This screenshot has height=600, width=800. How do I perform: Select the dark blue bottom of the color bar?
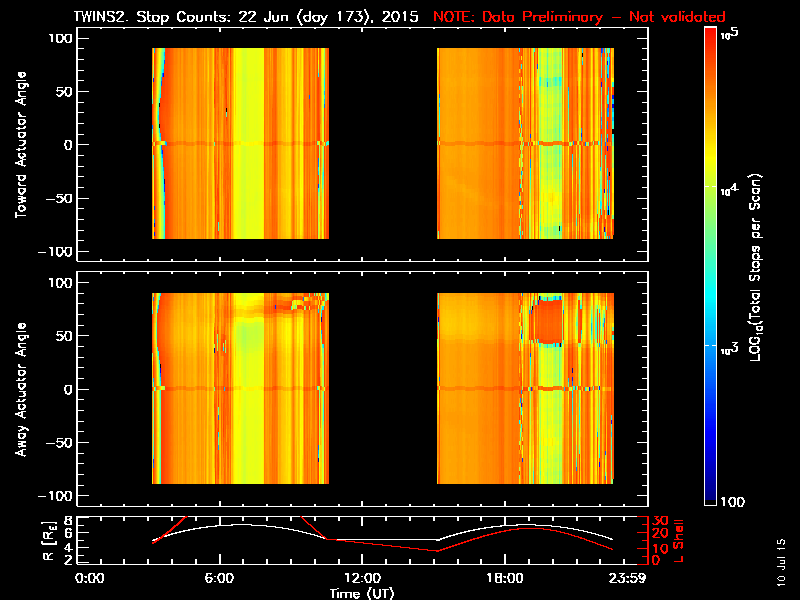711,494
